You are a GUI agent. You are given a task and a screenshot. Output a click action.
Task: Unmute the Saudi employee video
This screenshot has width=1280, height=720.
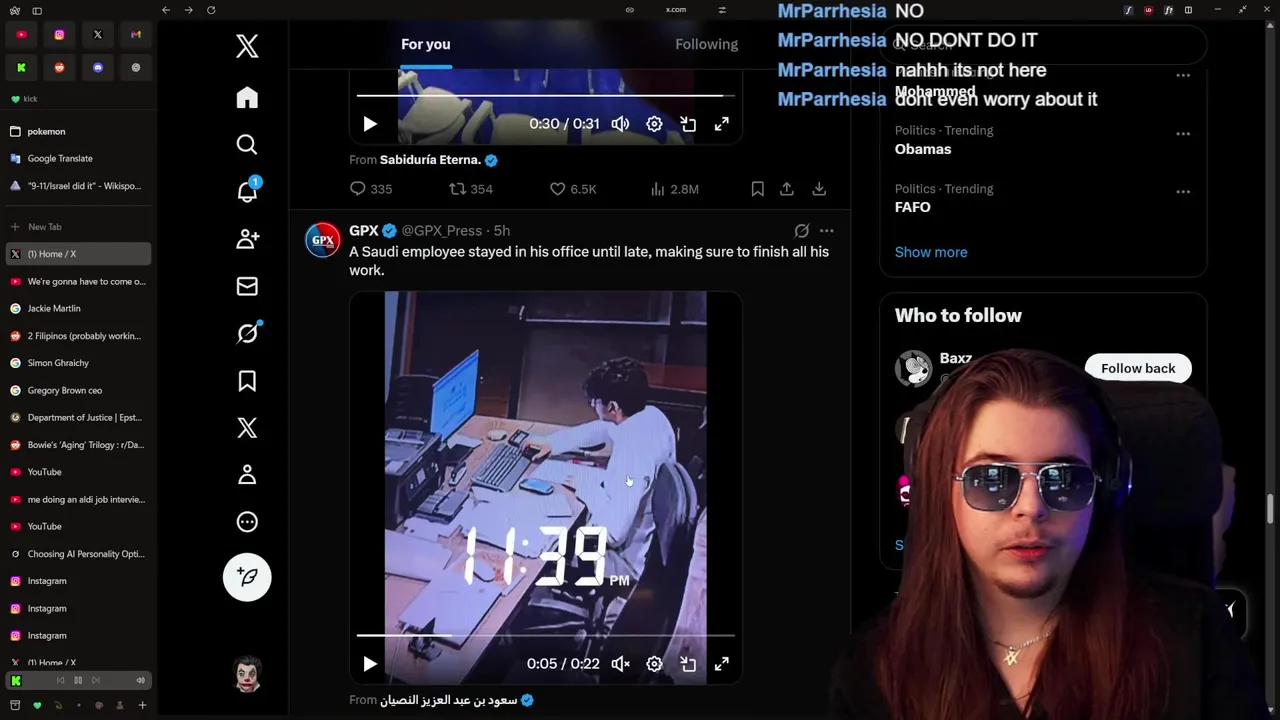[x=621, y=664]
